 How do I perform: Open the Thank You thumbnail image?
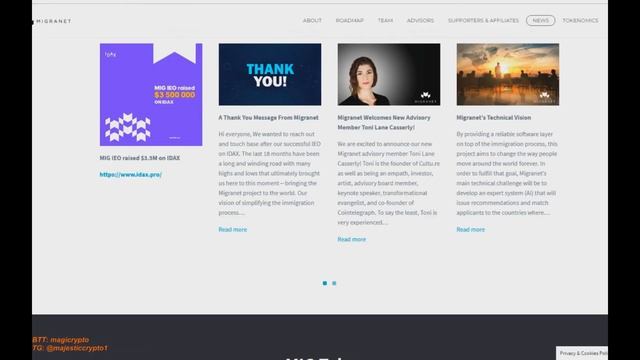point(270,75)
